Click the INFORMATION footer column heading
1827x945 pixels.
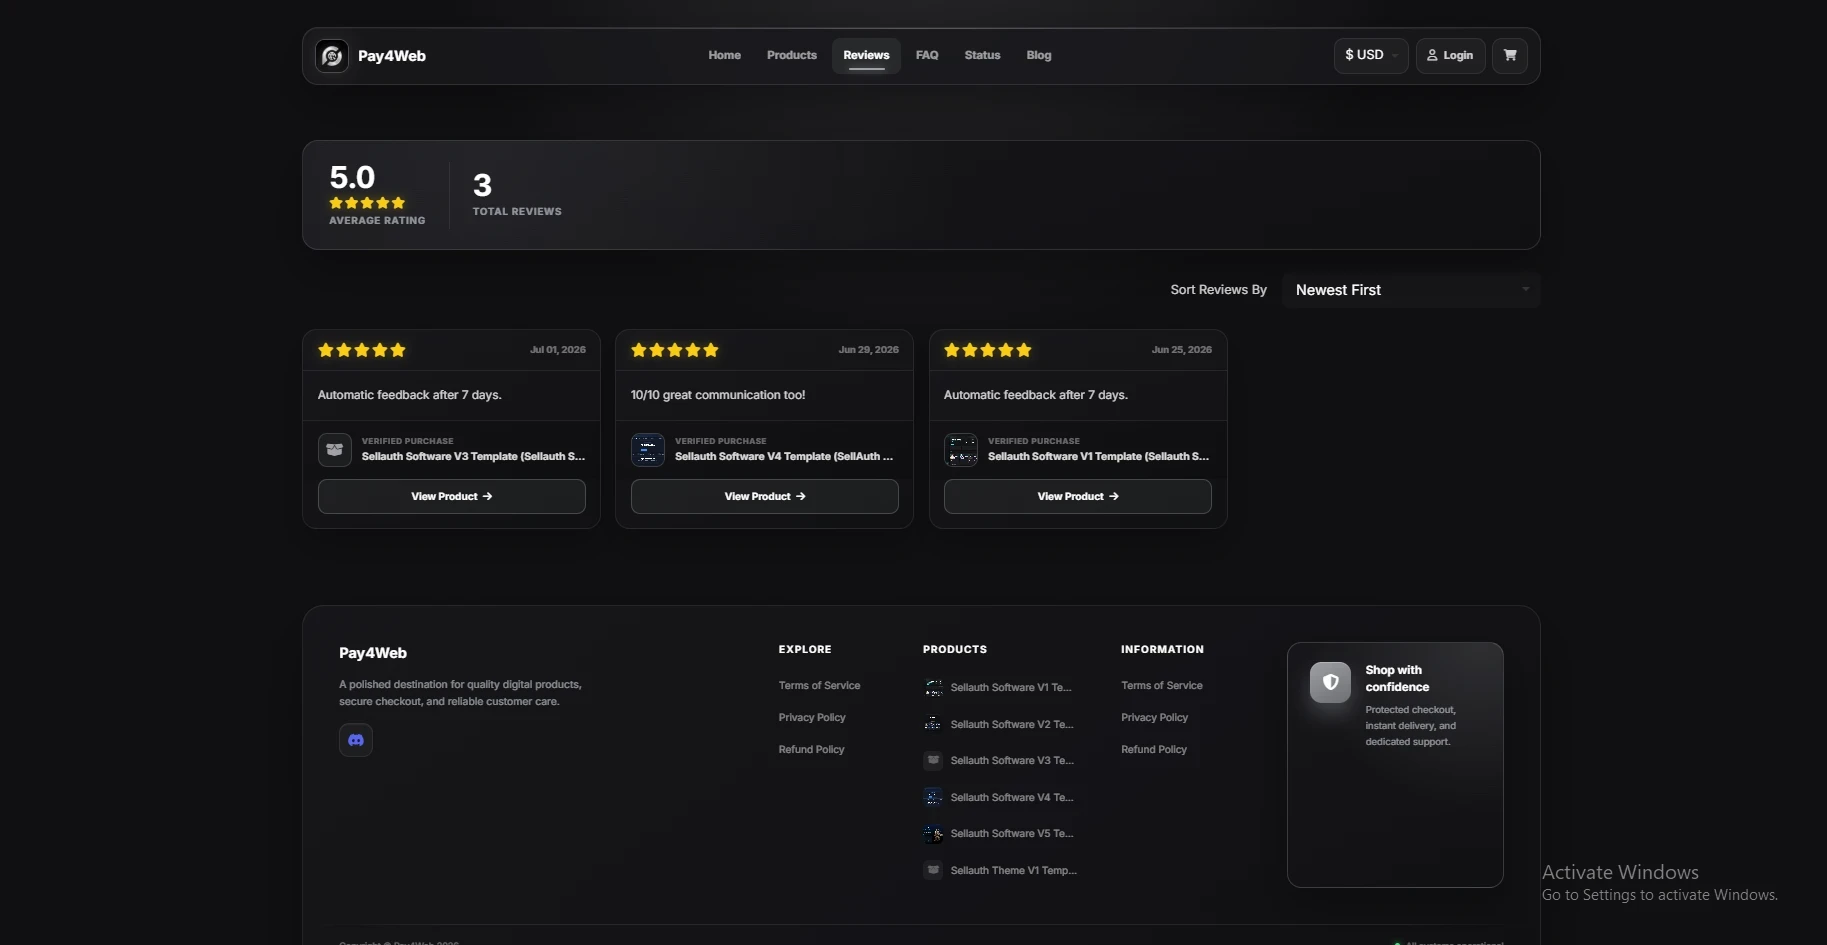(1163, 650)
